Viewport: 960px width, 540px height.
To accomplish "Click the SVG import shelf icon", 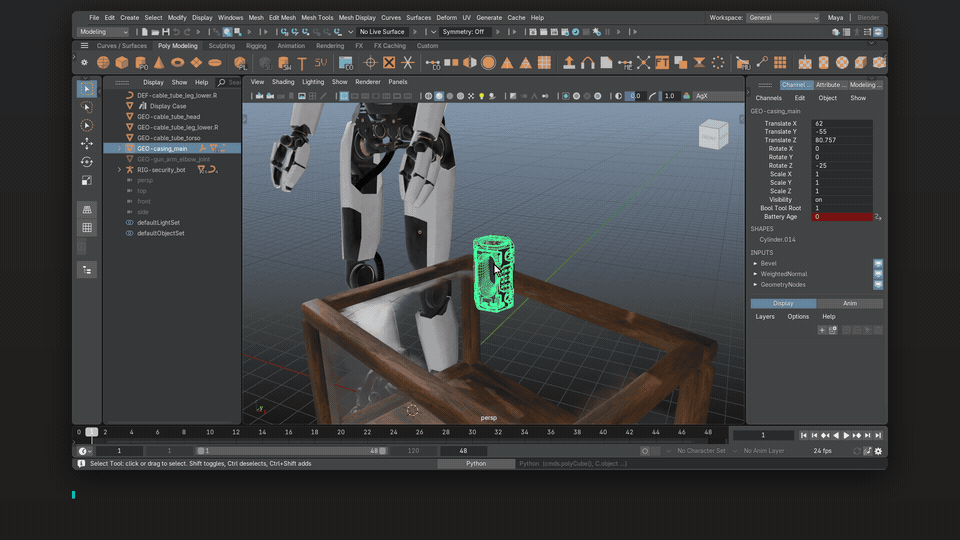I will click(x=321, y=62).
